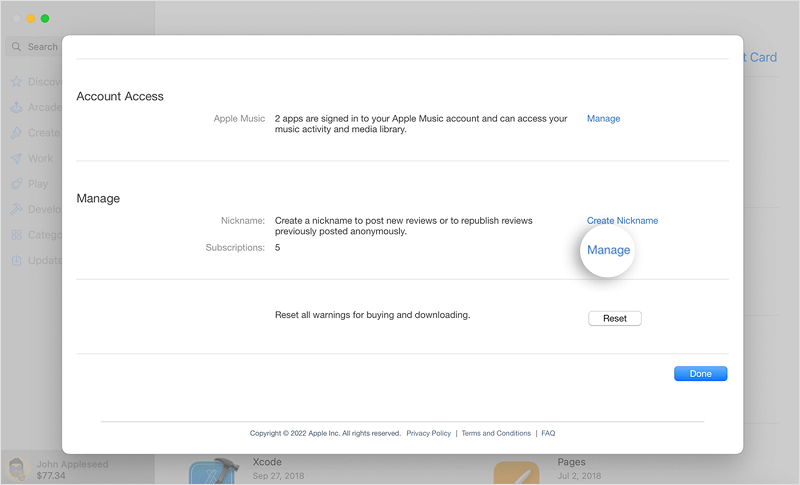Click the Pages app icon
This screenshot has width=800, height=485.
point(517,472)
